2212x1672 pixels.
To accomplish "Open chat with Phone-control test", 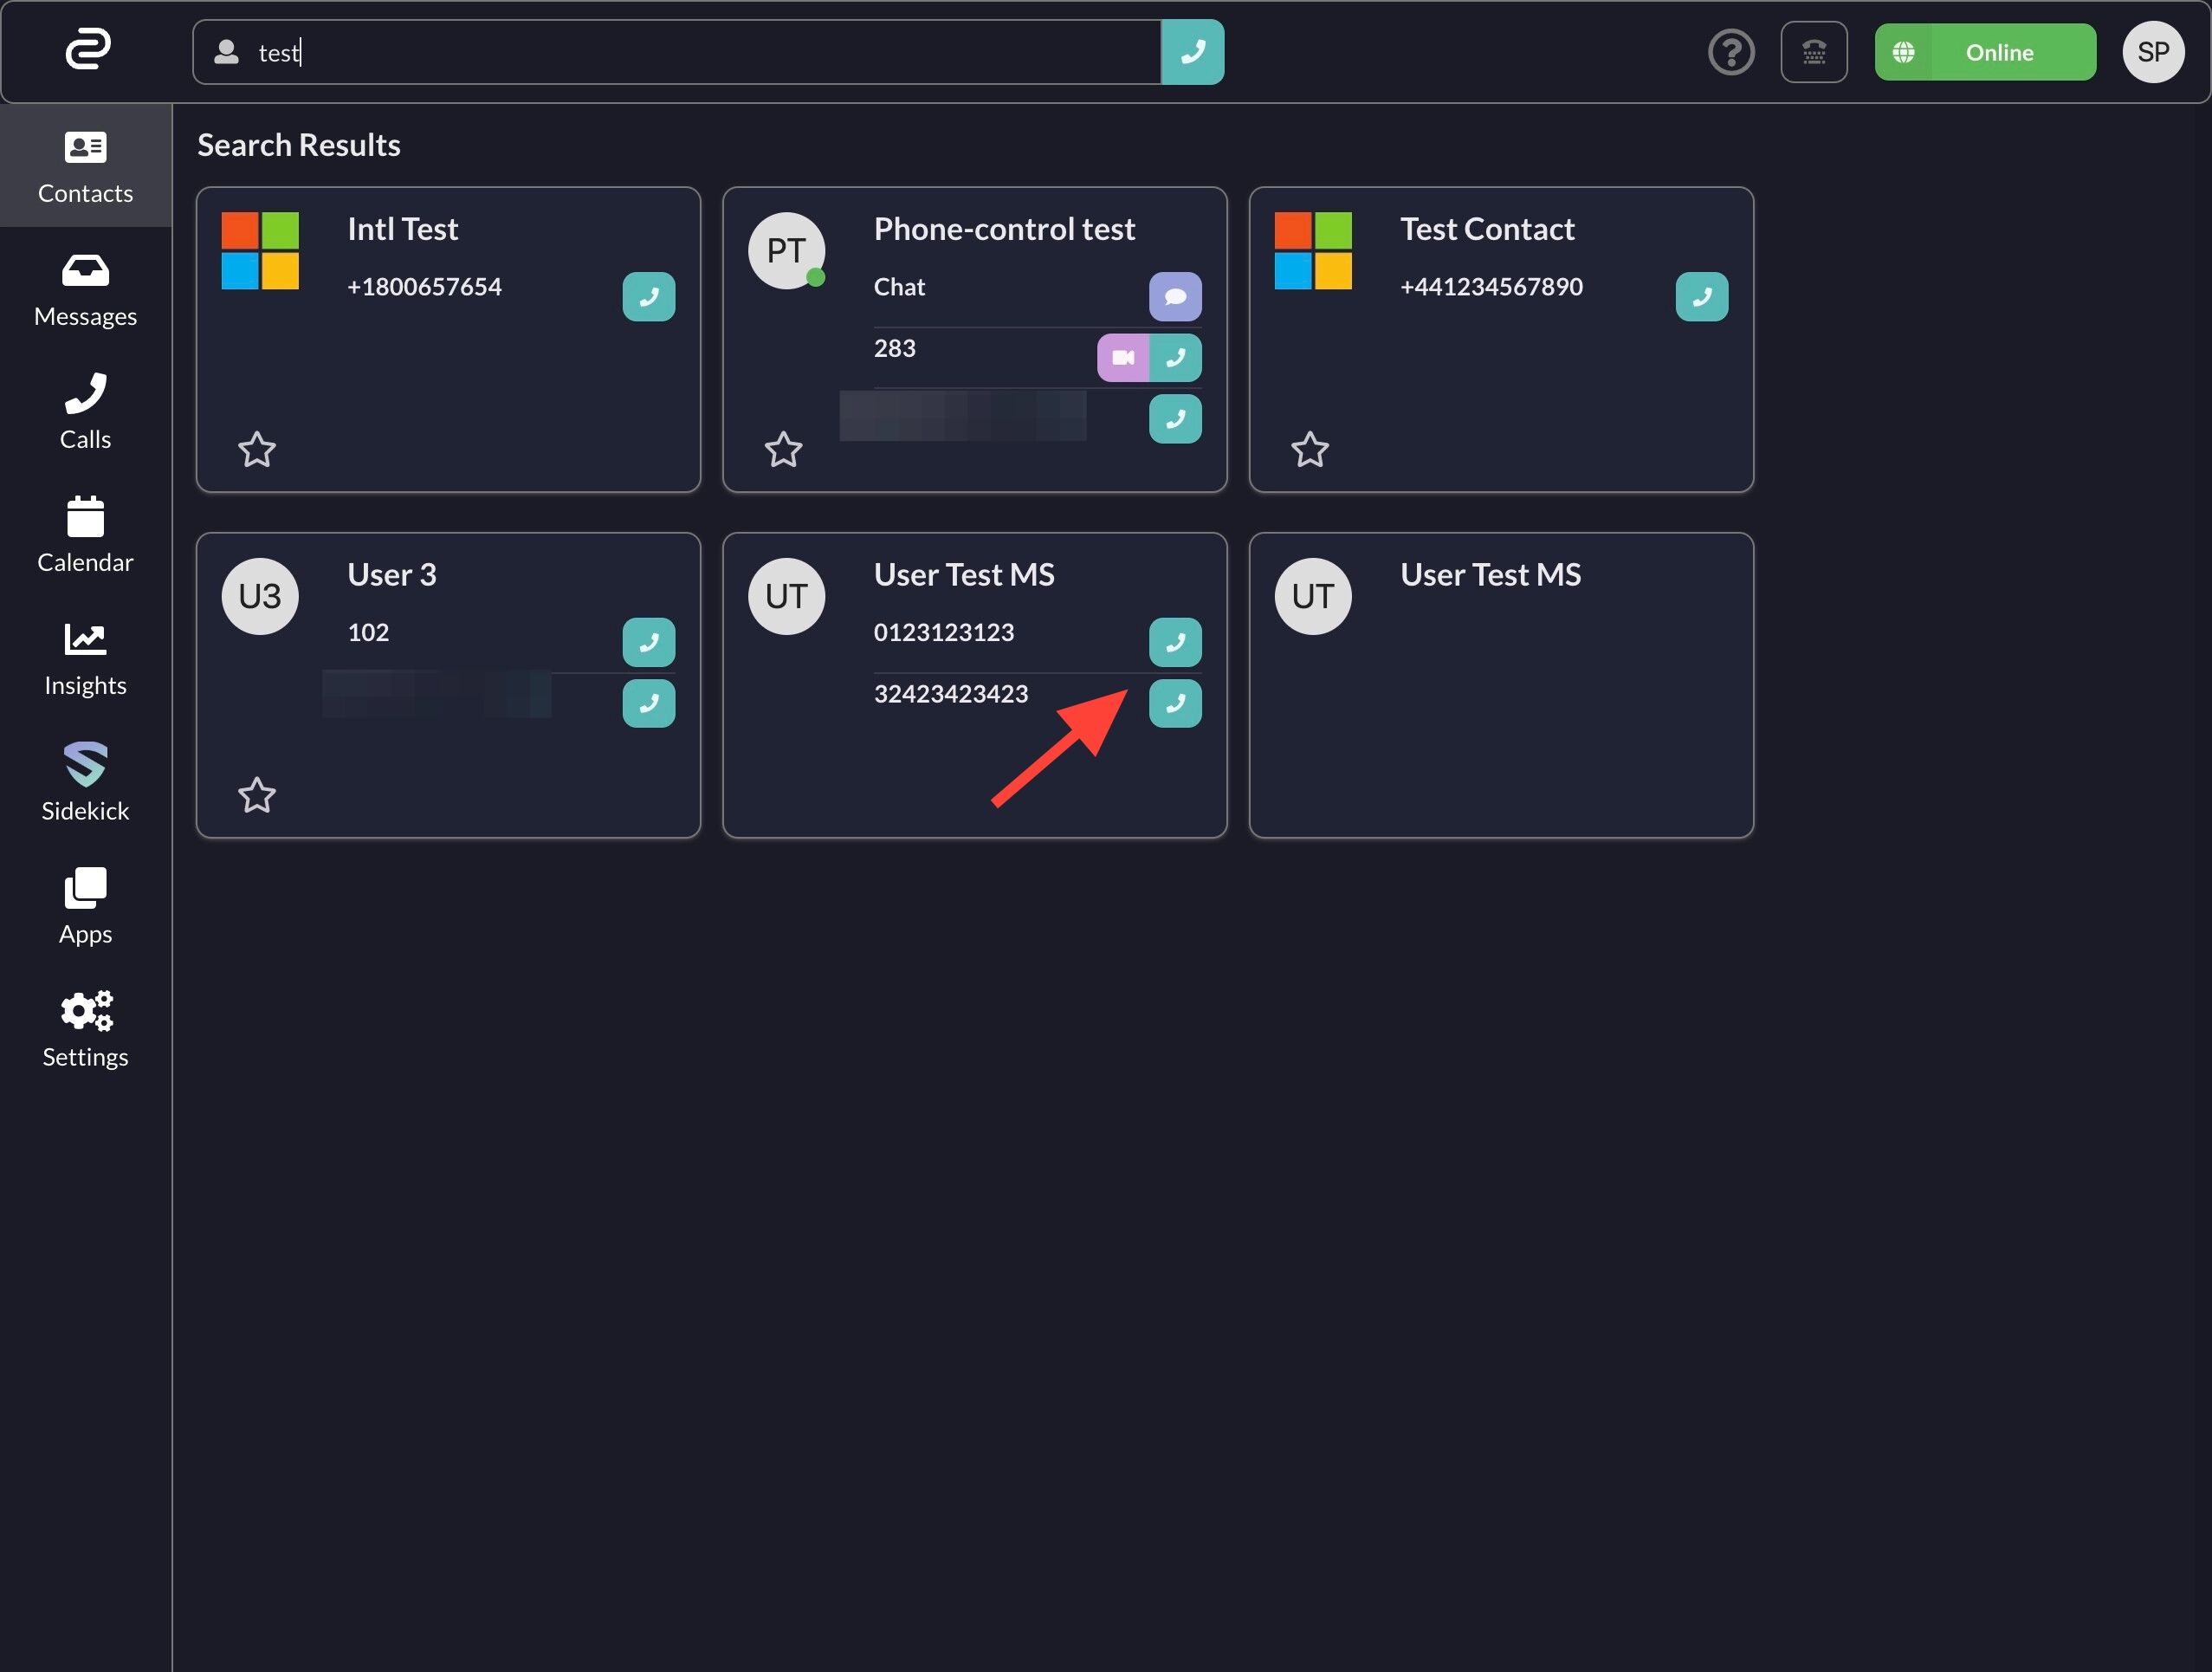I will 1175,297.
